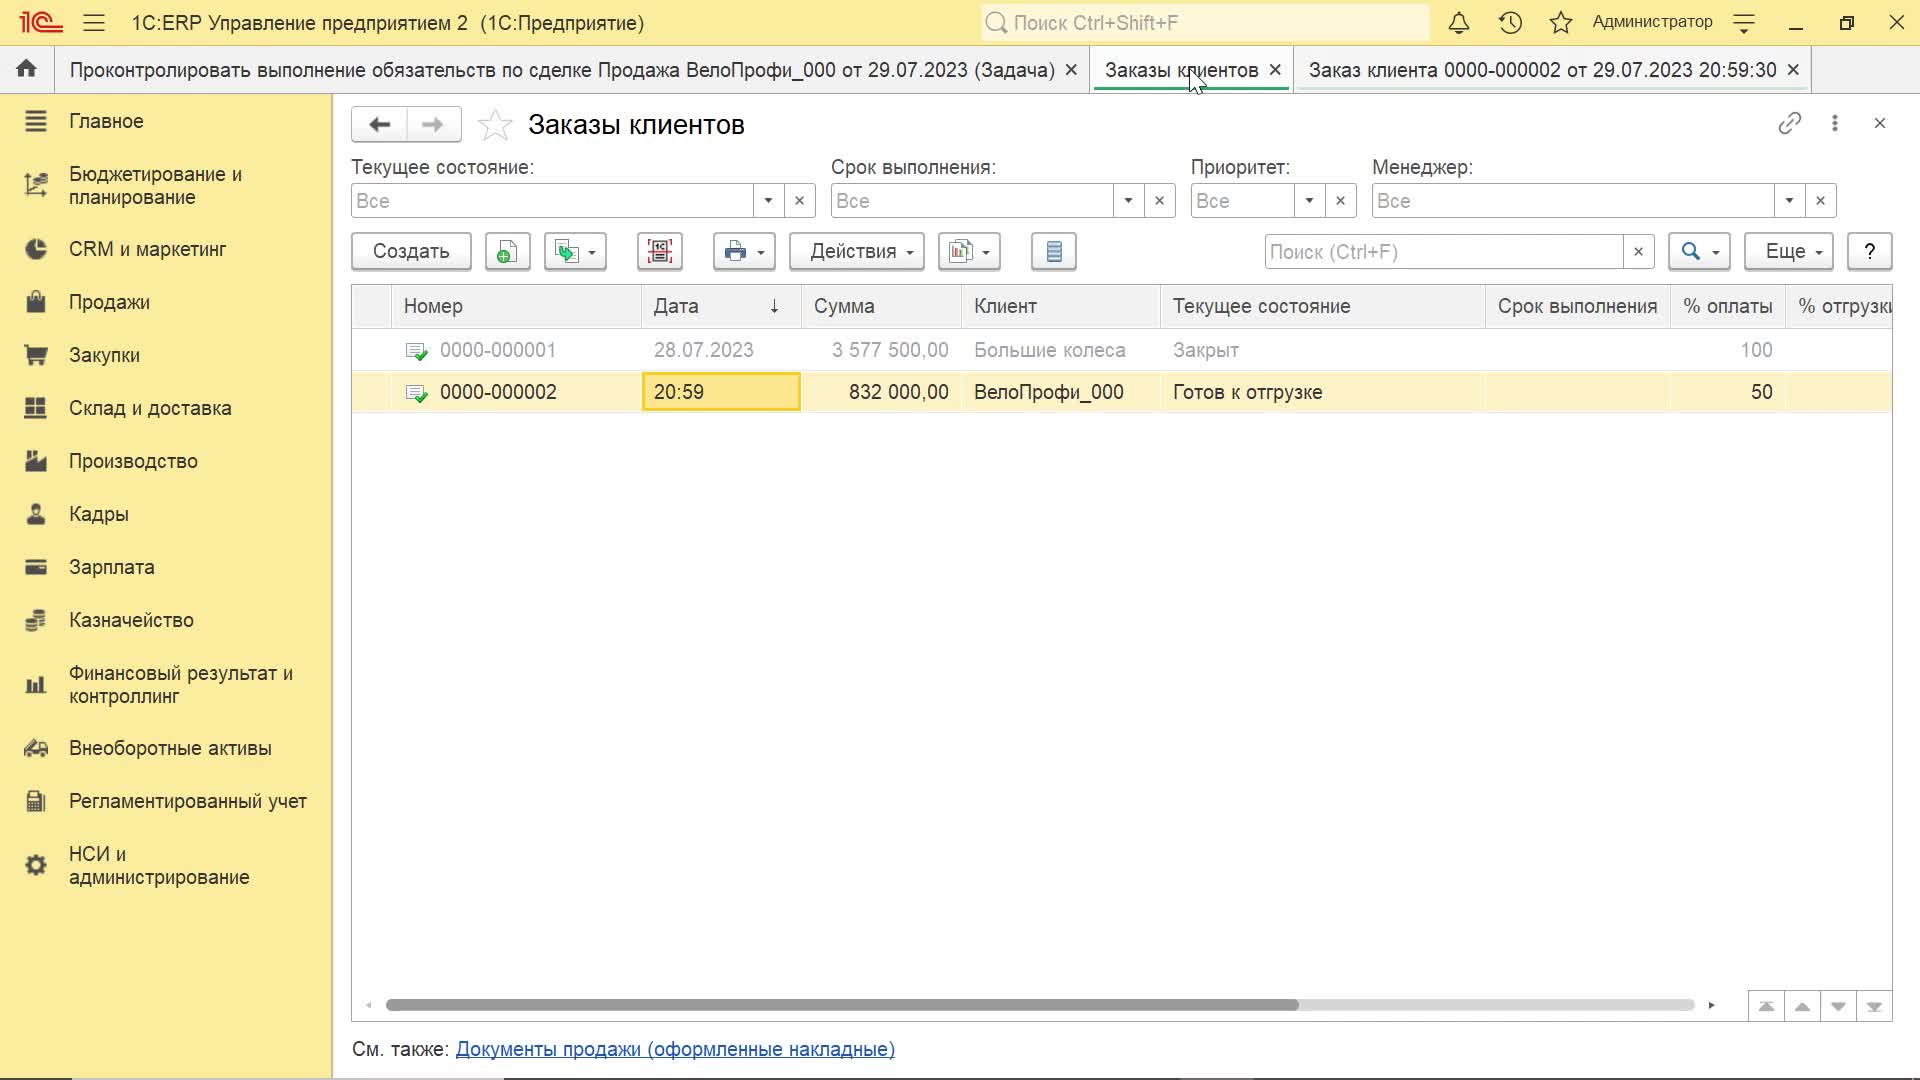The width and height of the screenshot is (1920, 1080).
Task: Open notifications bell icon
Action: (x=1459, y=22)
